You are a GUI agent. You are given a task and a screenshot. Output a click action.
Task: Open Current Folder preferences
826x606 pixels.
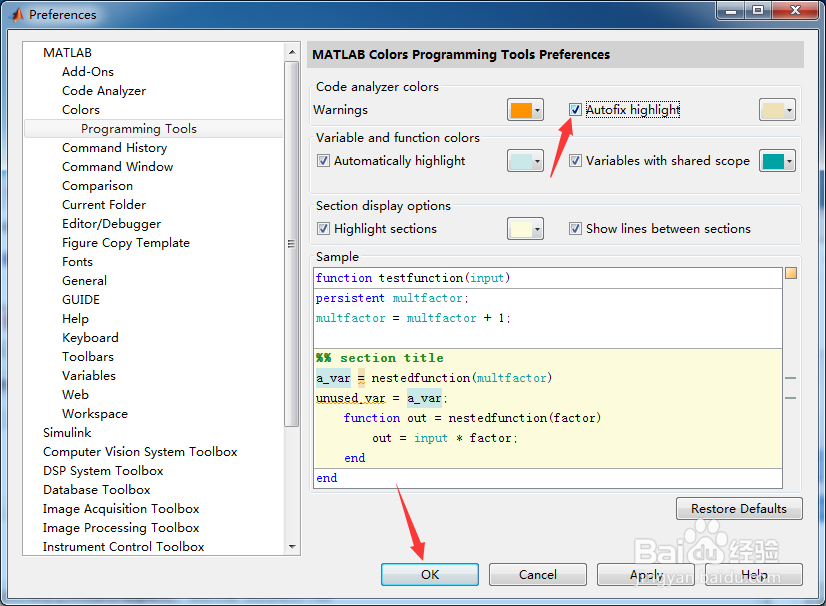(x=104, y=204)
